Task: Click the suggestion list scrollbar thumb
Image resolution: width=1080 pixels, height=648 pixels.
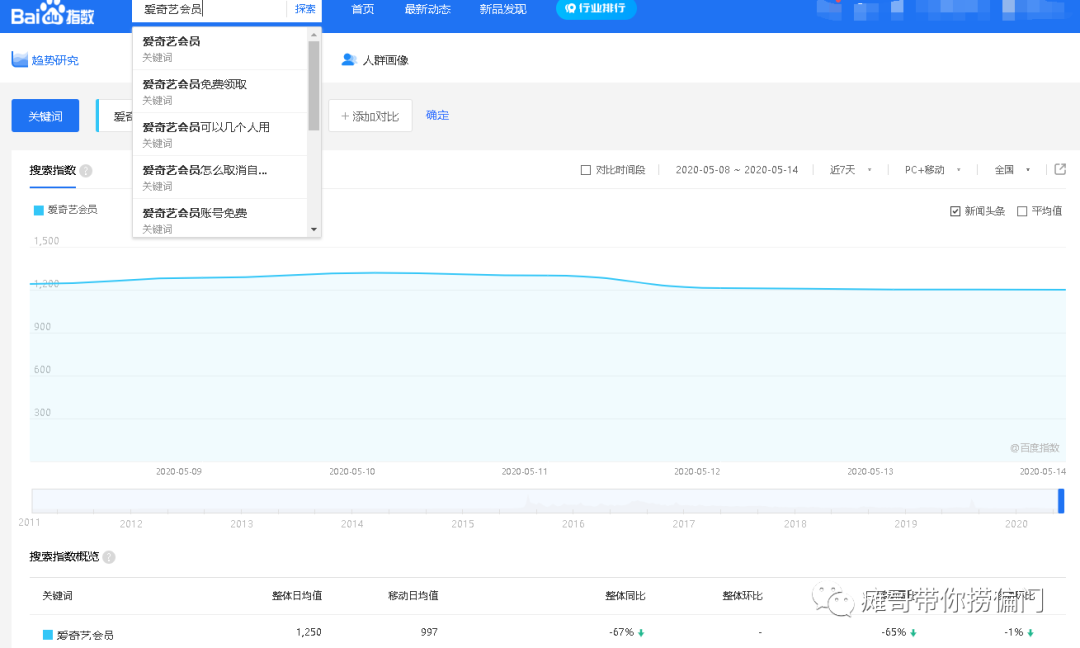Action: (x=314, y=85)
